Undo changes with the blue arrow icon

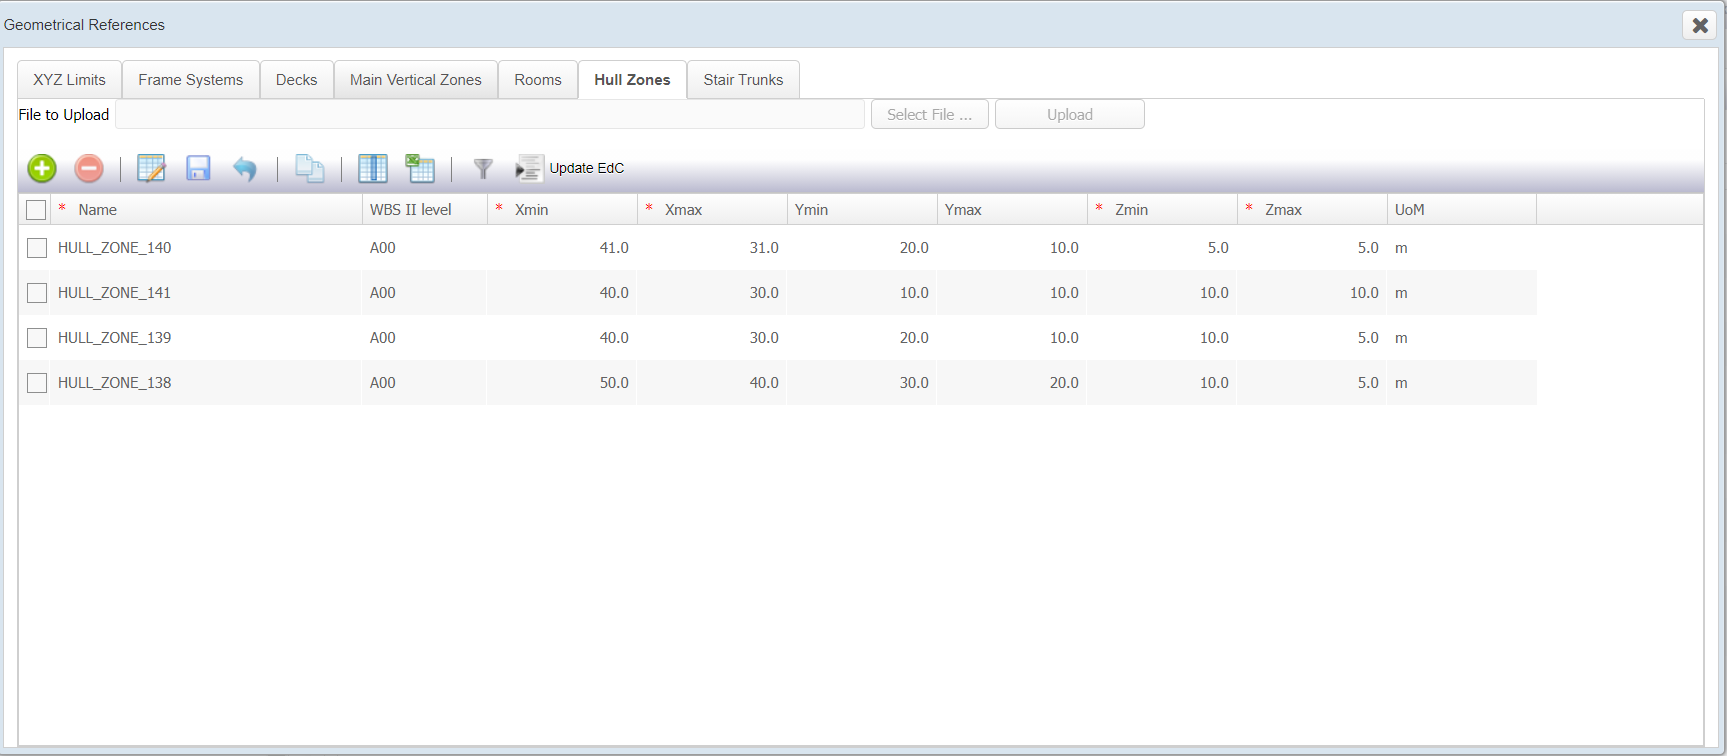245,168
